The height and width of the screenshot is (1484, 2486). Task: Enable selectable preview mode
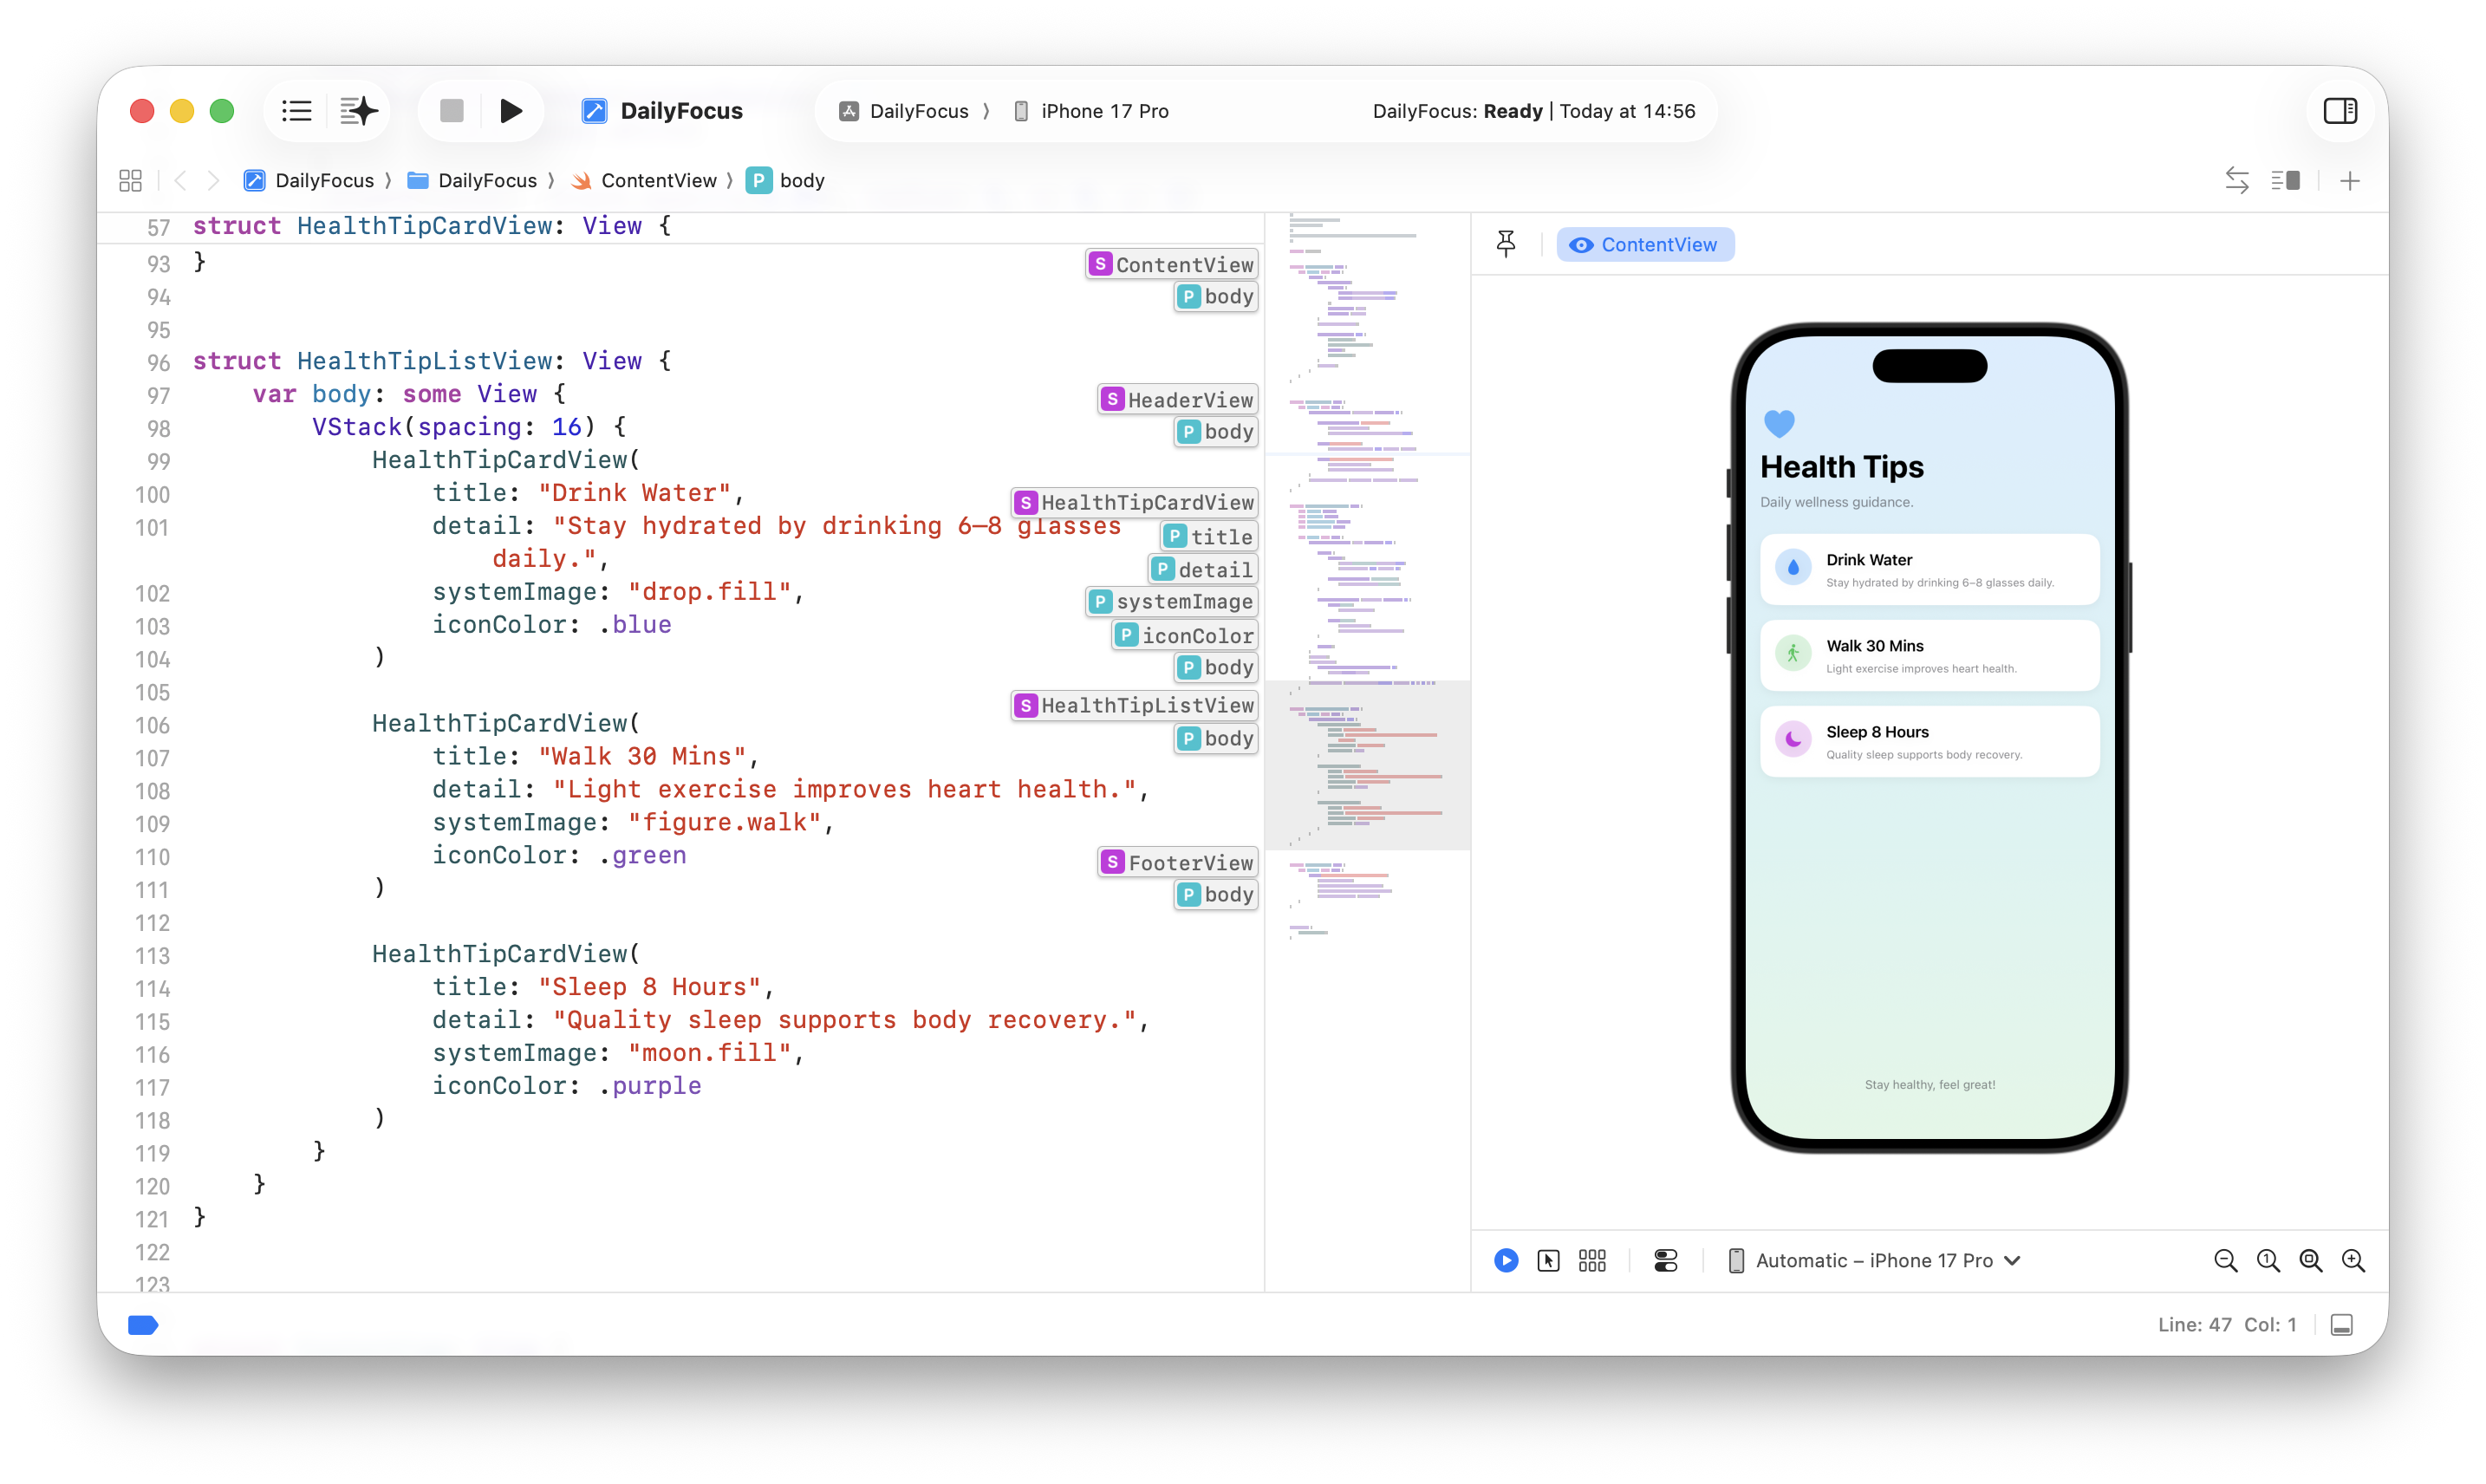pyautogui.click(x=1548, y=1261)
